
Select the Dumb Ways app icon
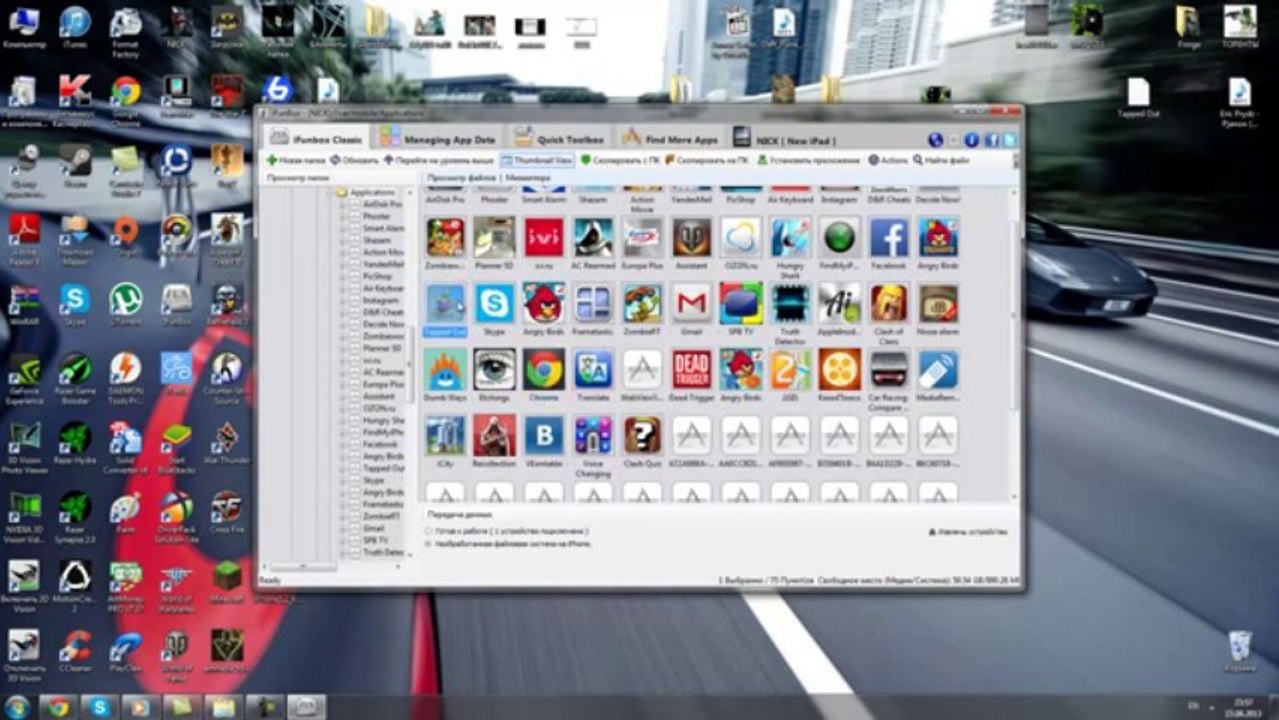point(445,369)
